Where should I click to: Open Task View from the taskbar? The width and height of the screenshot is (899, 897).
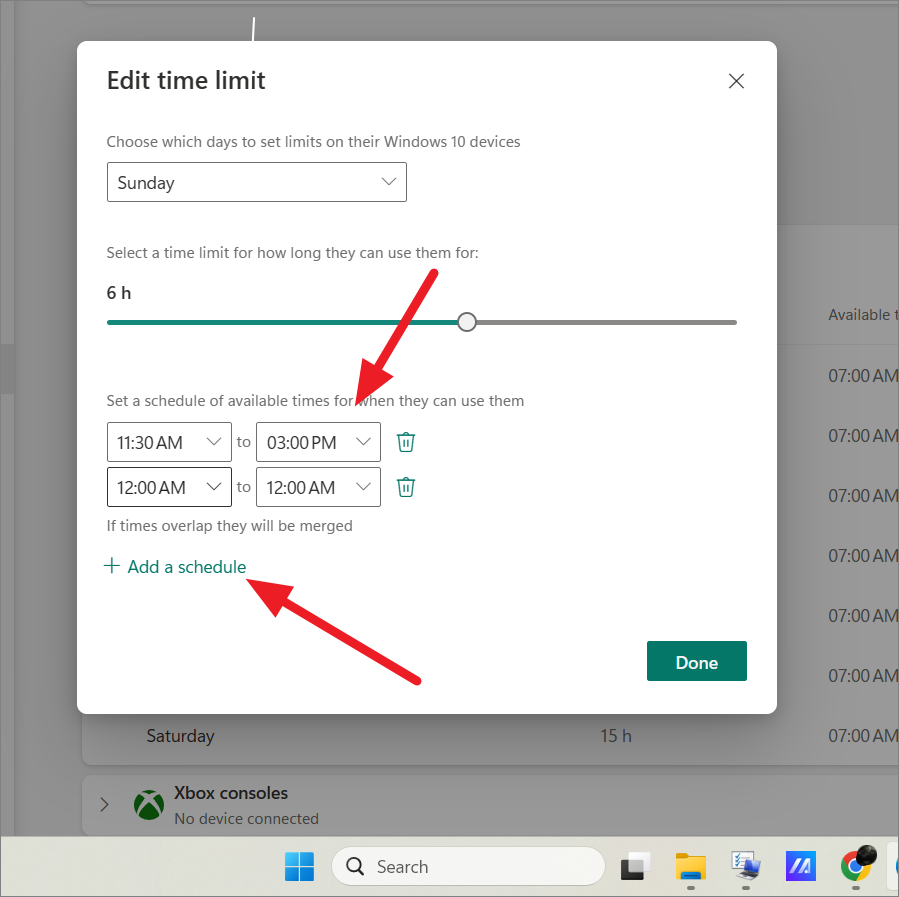coord(635,866)
